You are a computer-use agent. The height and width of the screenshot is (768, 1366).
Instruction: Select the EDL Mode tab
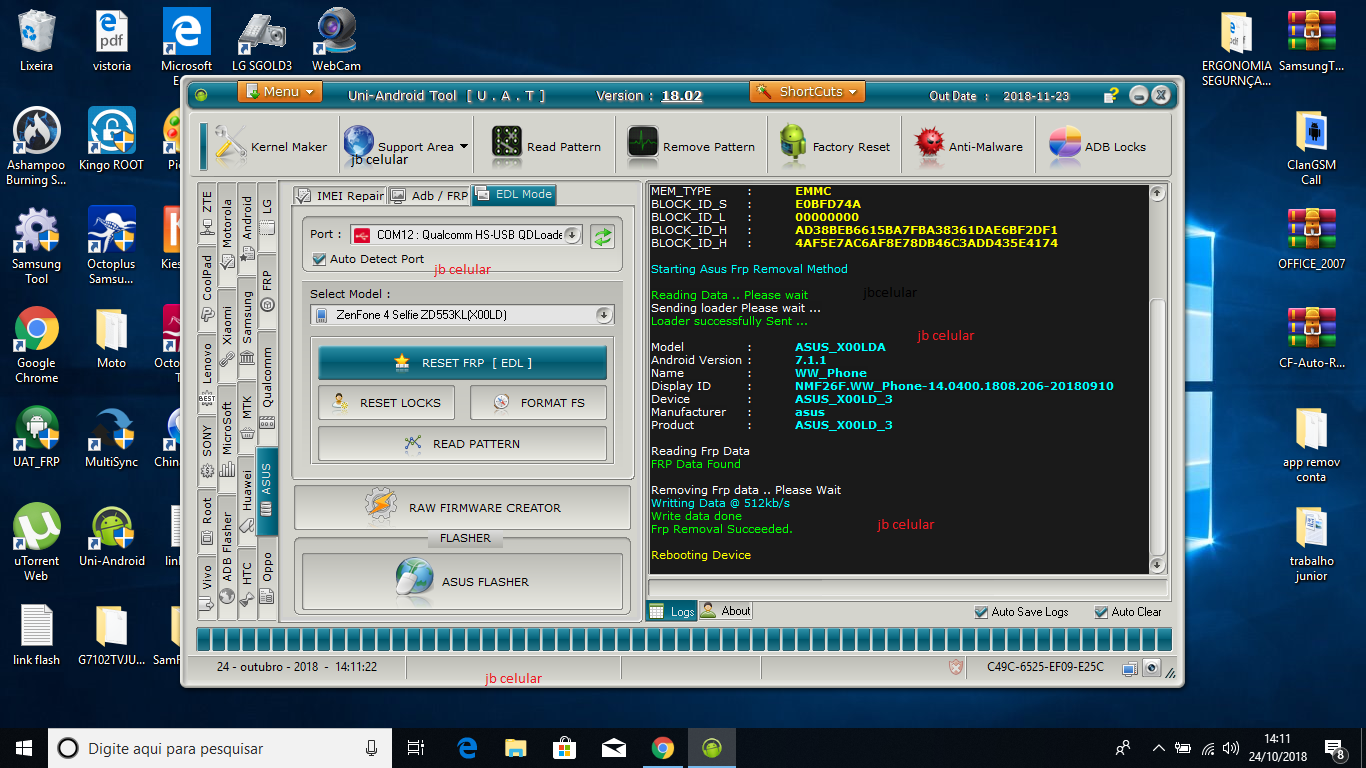point(514,195)
